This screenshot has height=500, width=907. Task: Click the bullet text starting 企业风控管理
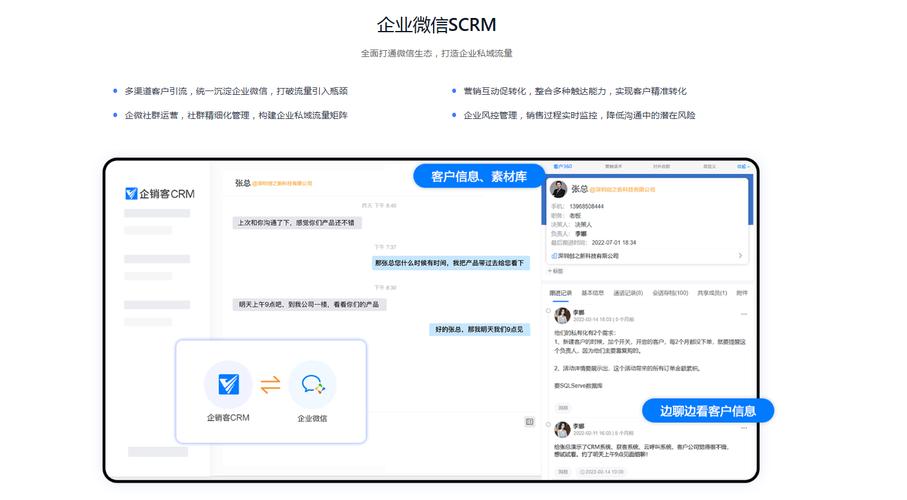[x=580, y=115]
